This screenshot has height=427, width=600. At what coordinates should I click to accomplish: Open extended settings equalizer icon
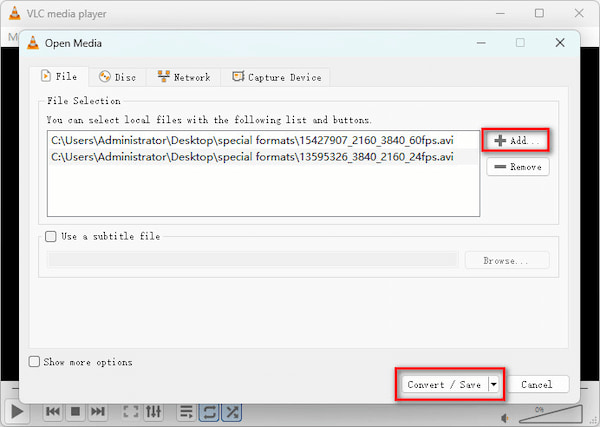(x=153, y=412)
